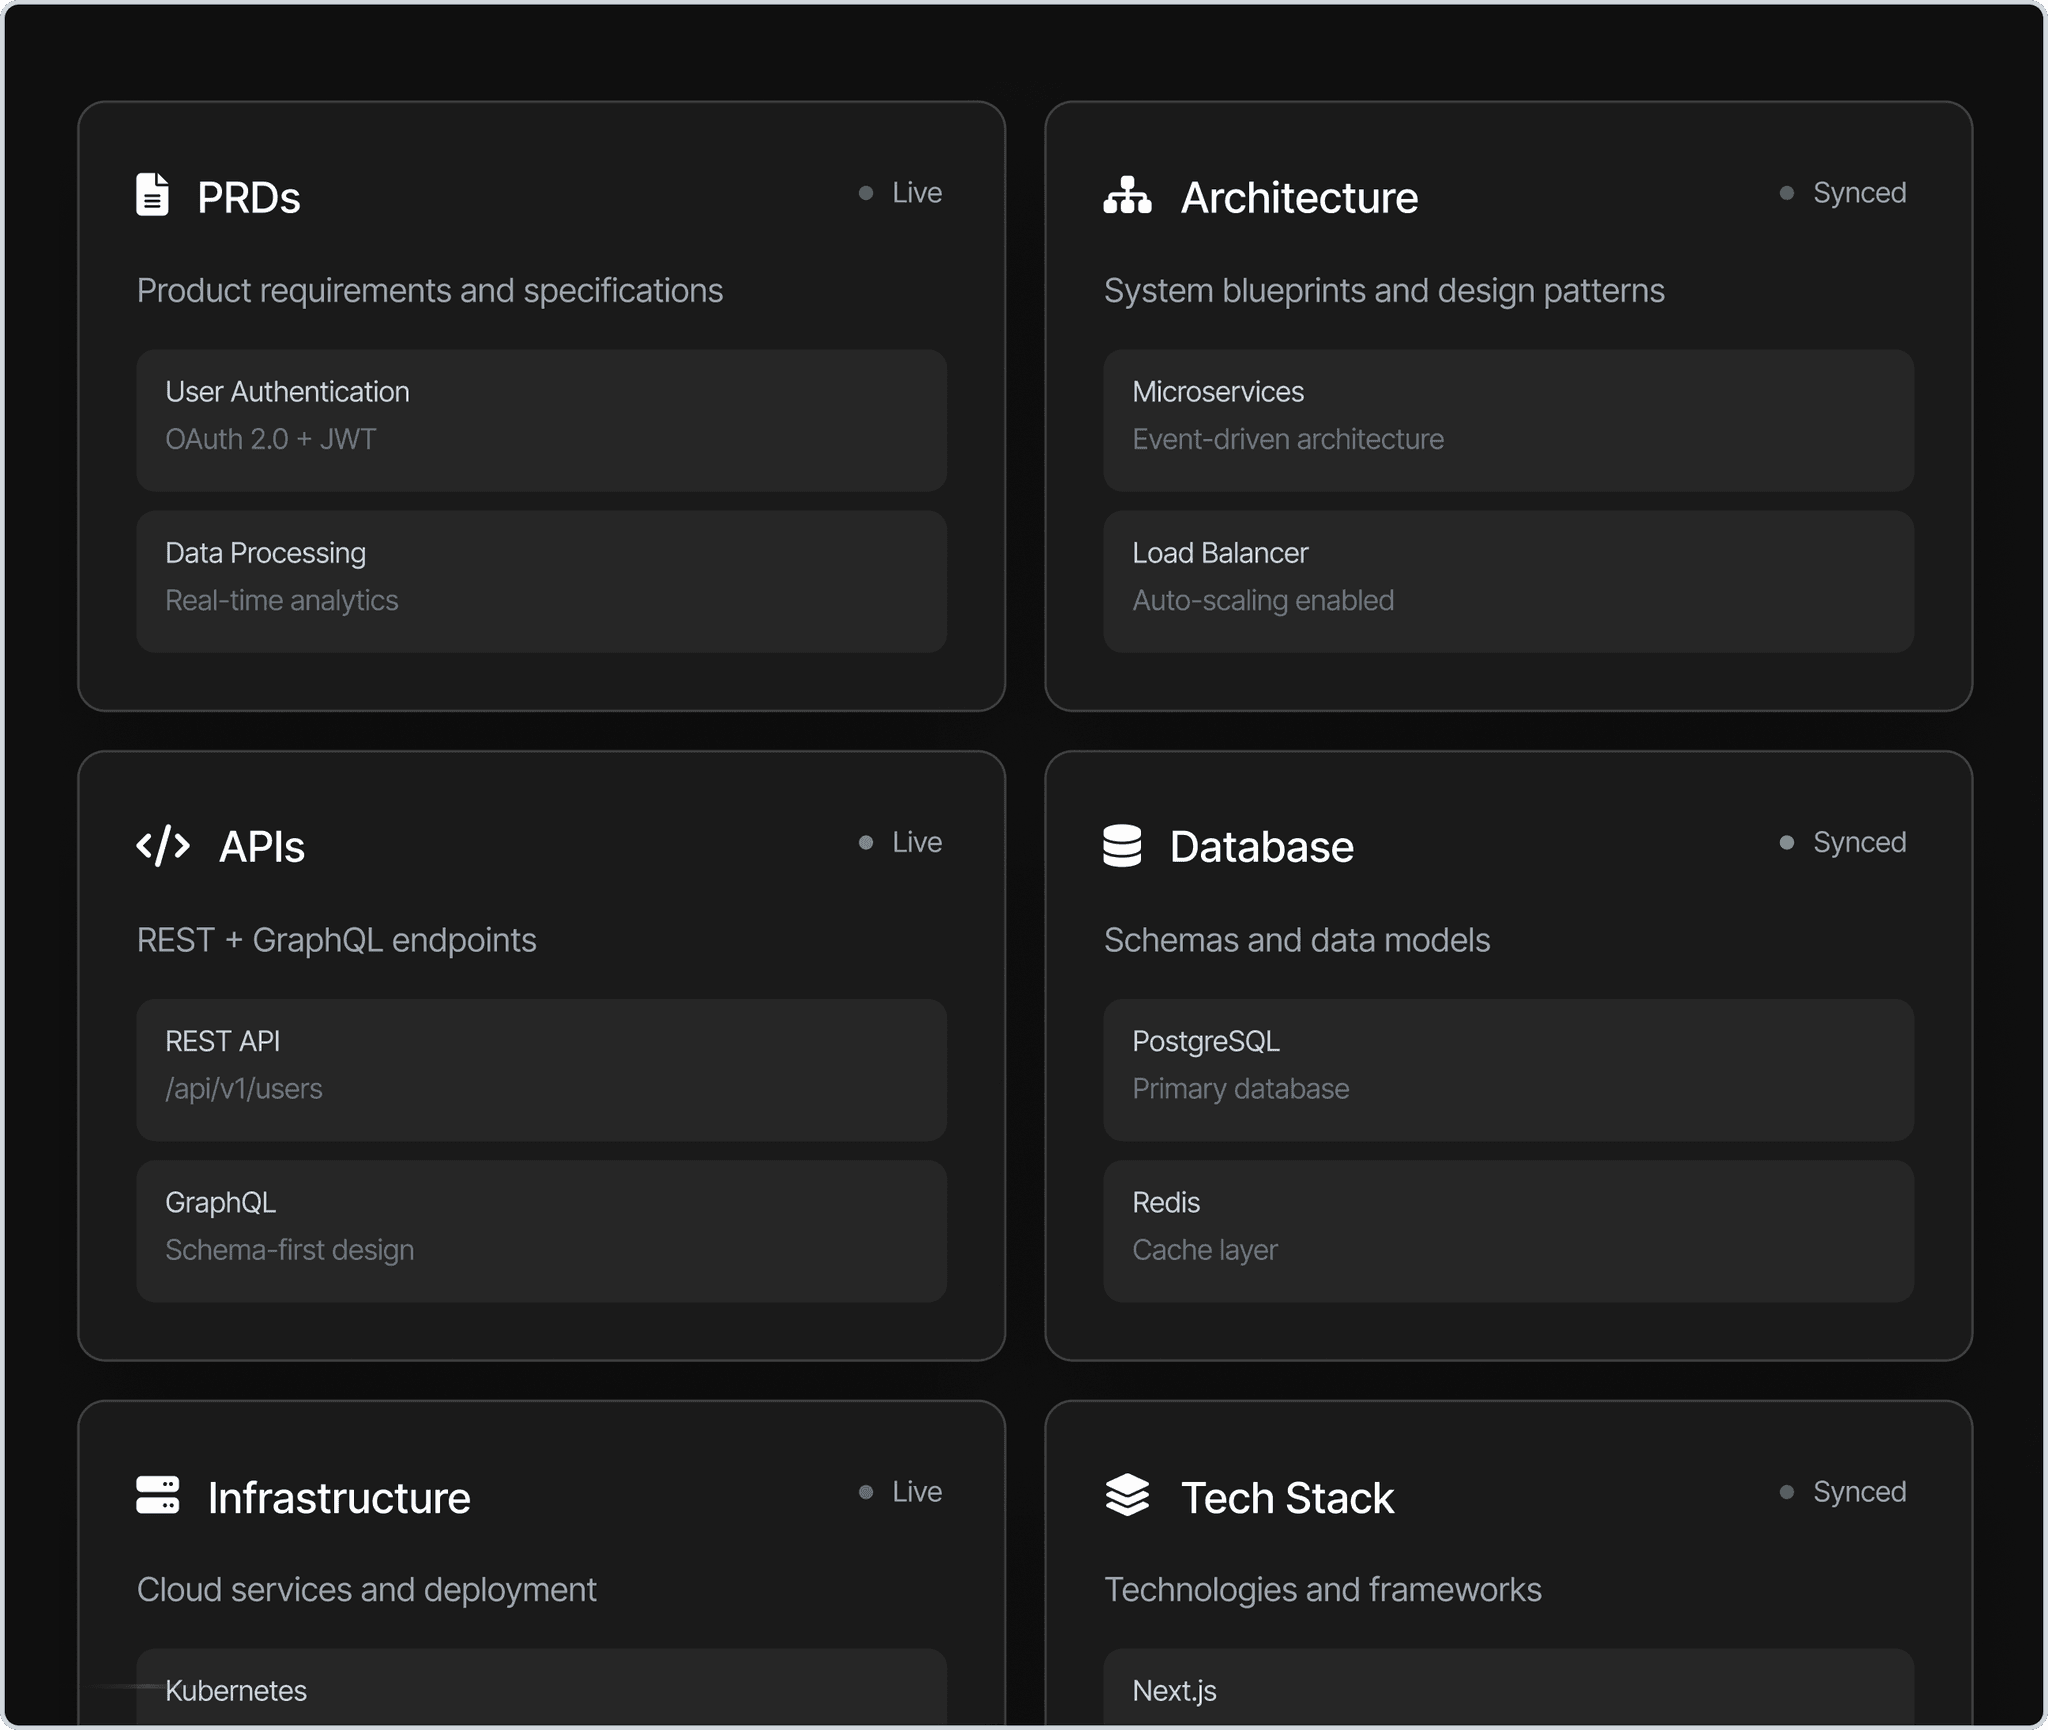Open the APIs card header
The image size is (2048, 1730).
tap(263, 846)
